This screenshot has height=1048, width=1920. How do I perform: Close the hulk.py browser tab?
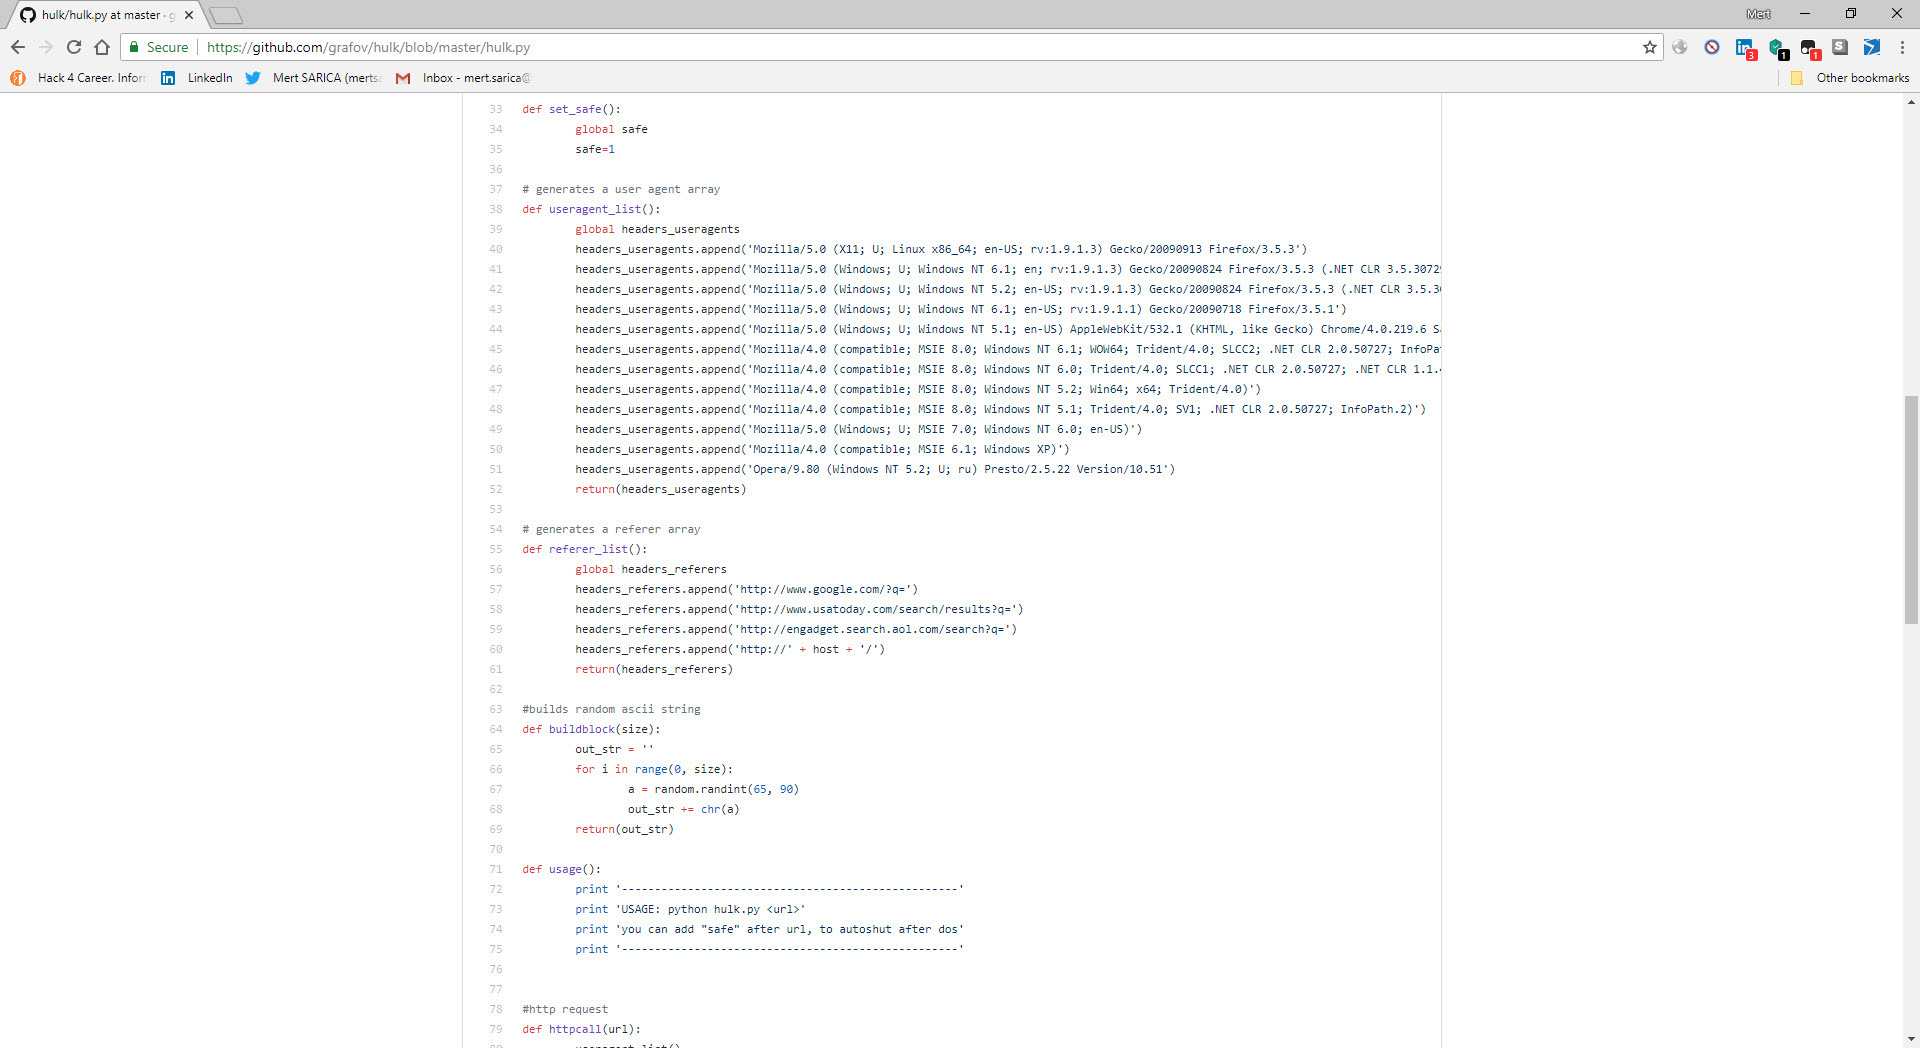(x=189, y=15)
